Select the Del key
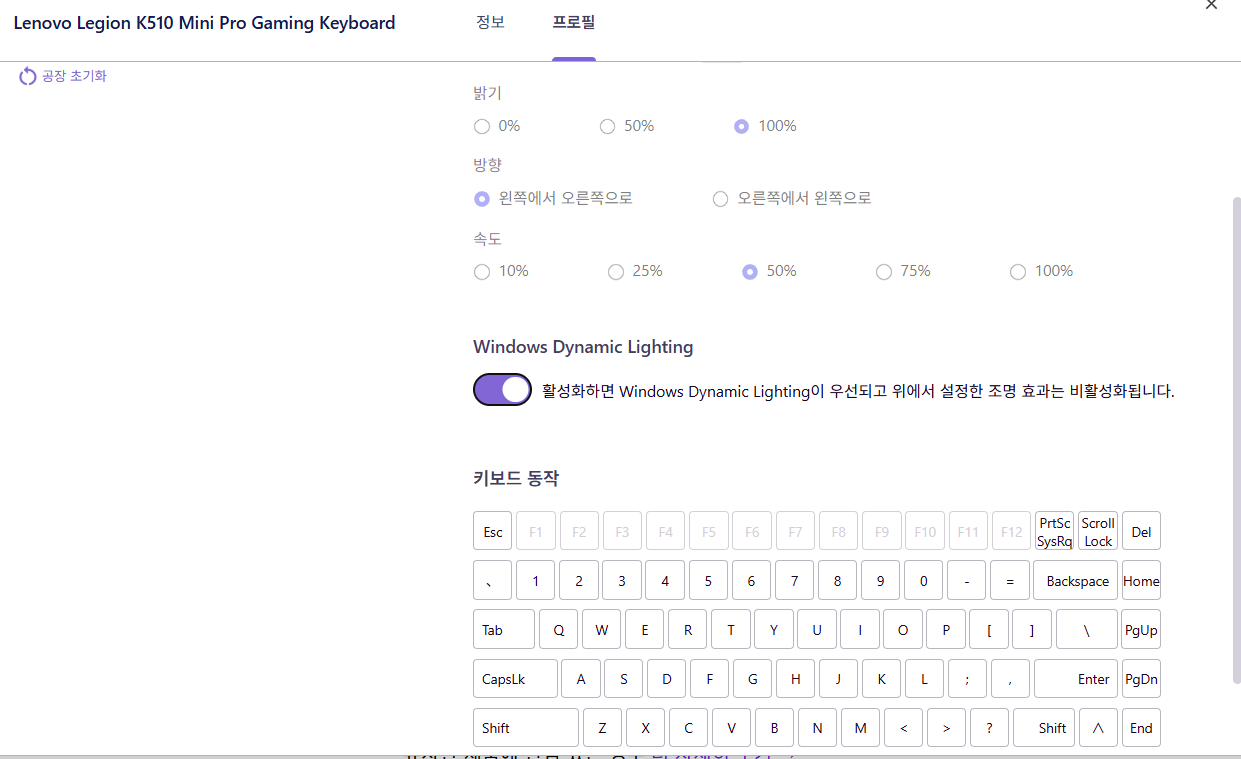The image size is (1241, 759). pos(1141,531)
